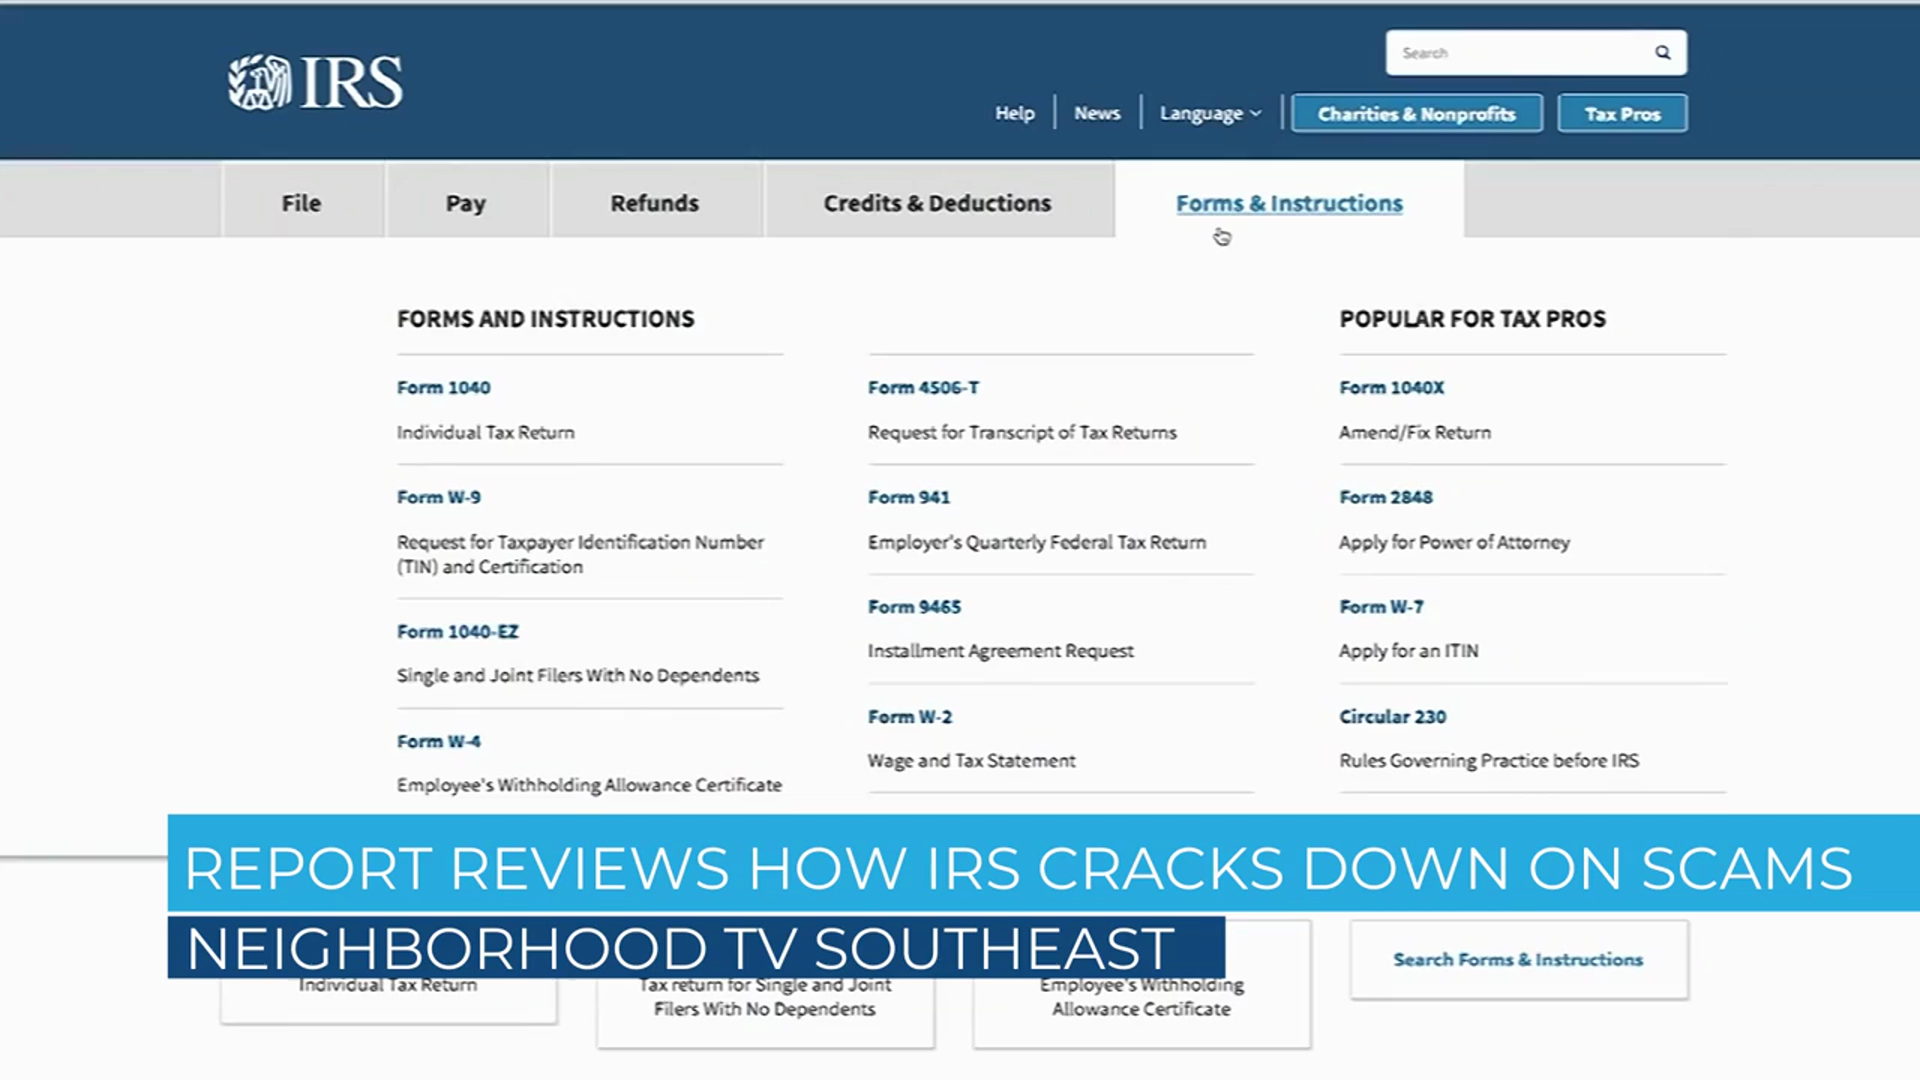1920x1080 pixels.
Task: Click 'Wage and Tax Statement' text
Action: 971,761
